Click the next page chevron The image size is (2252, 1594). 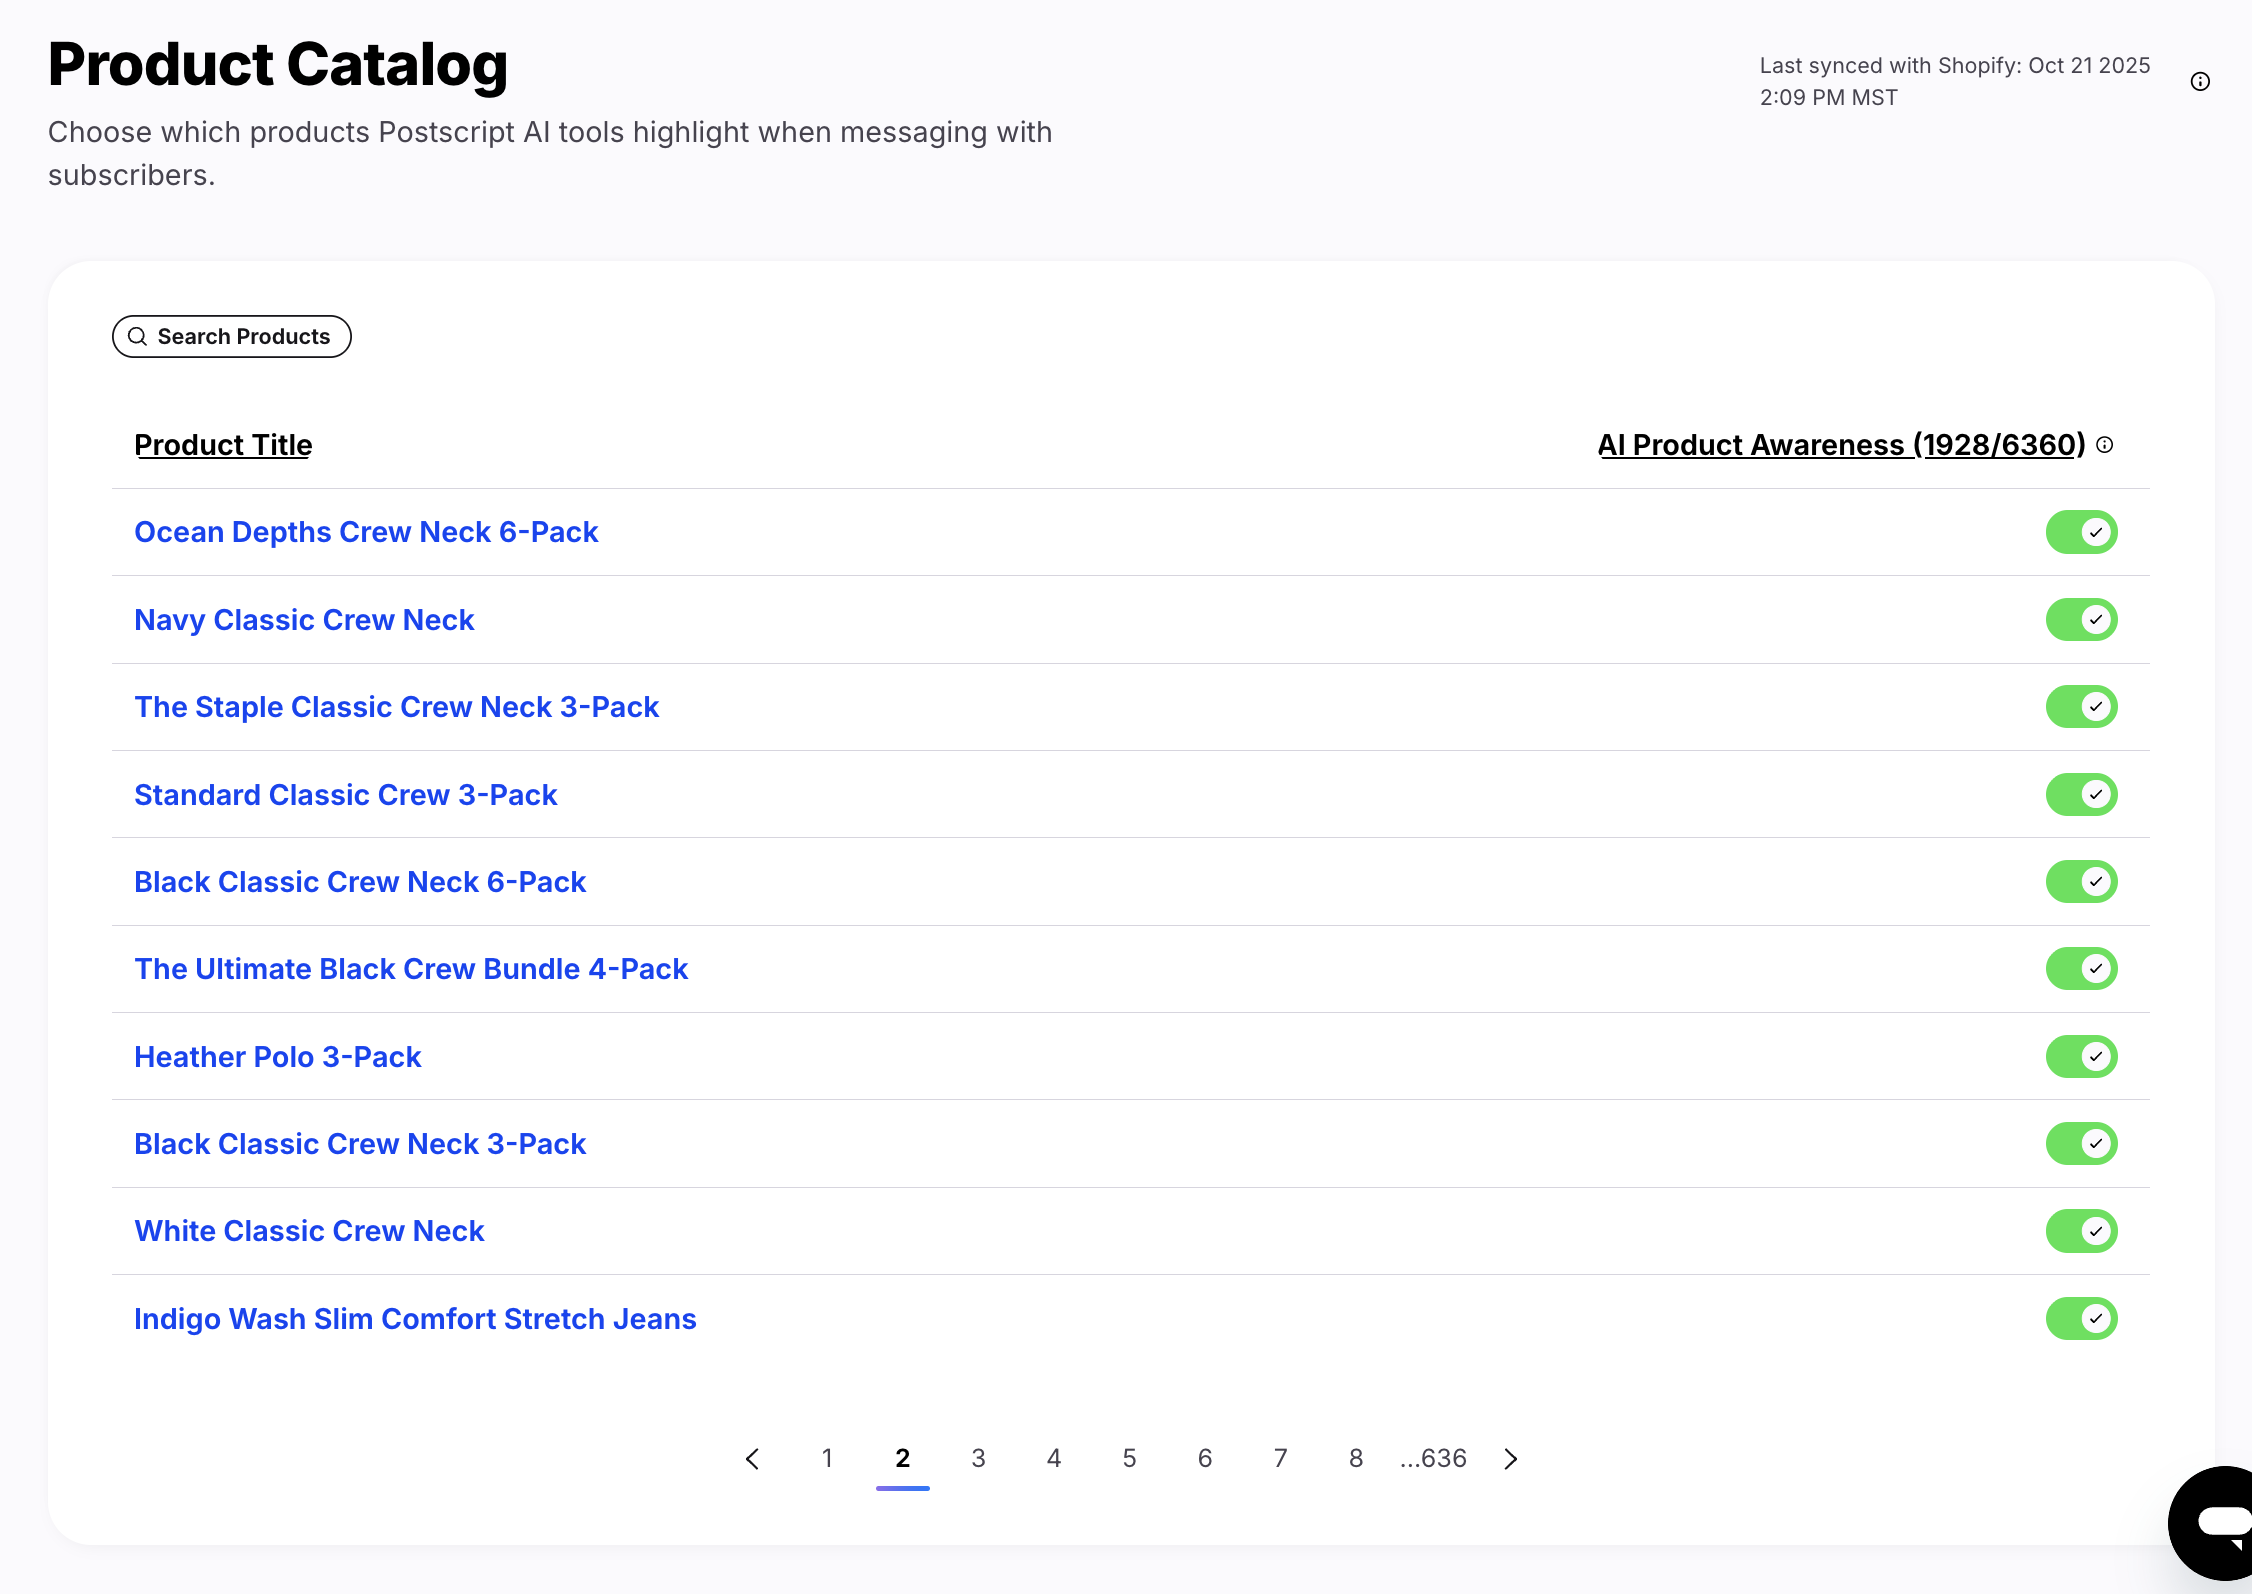(x=1511, y=1459)
